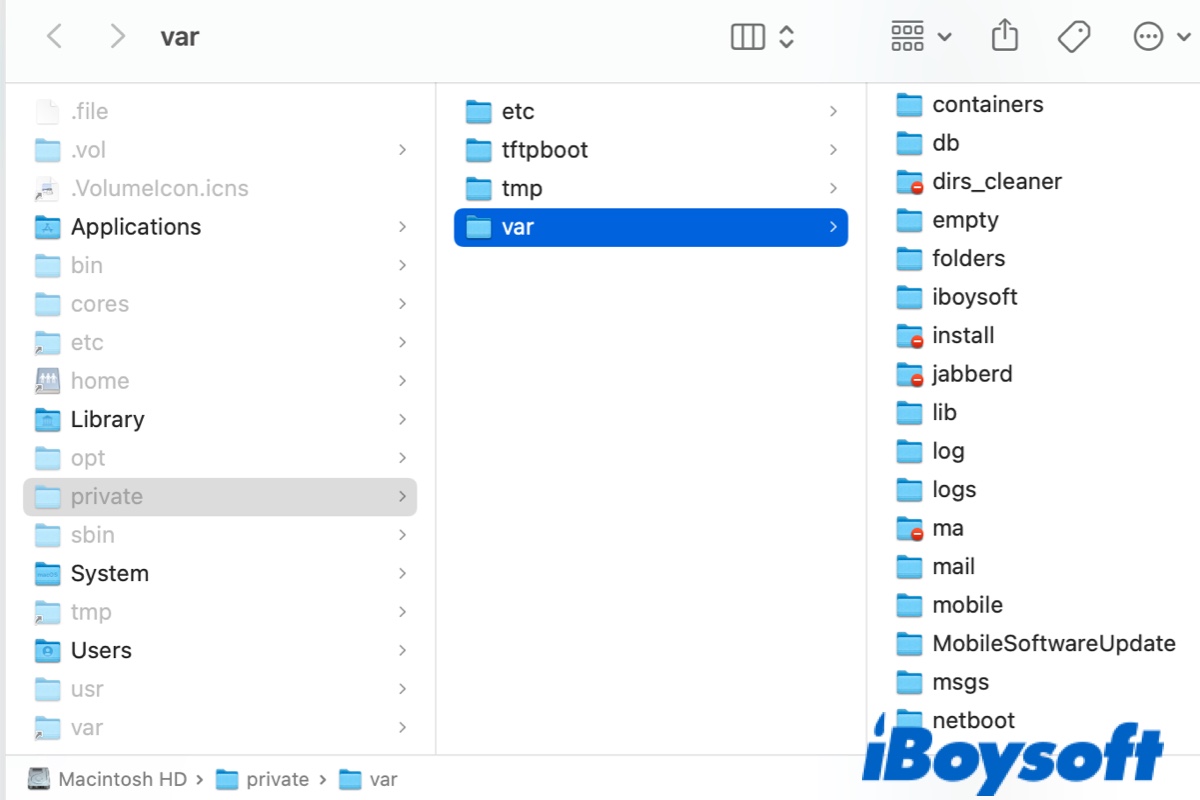
Task: Click private in the path bar
Action: coord(278,779)
